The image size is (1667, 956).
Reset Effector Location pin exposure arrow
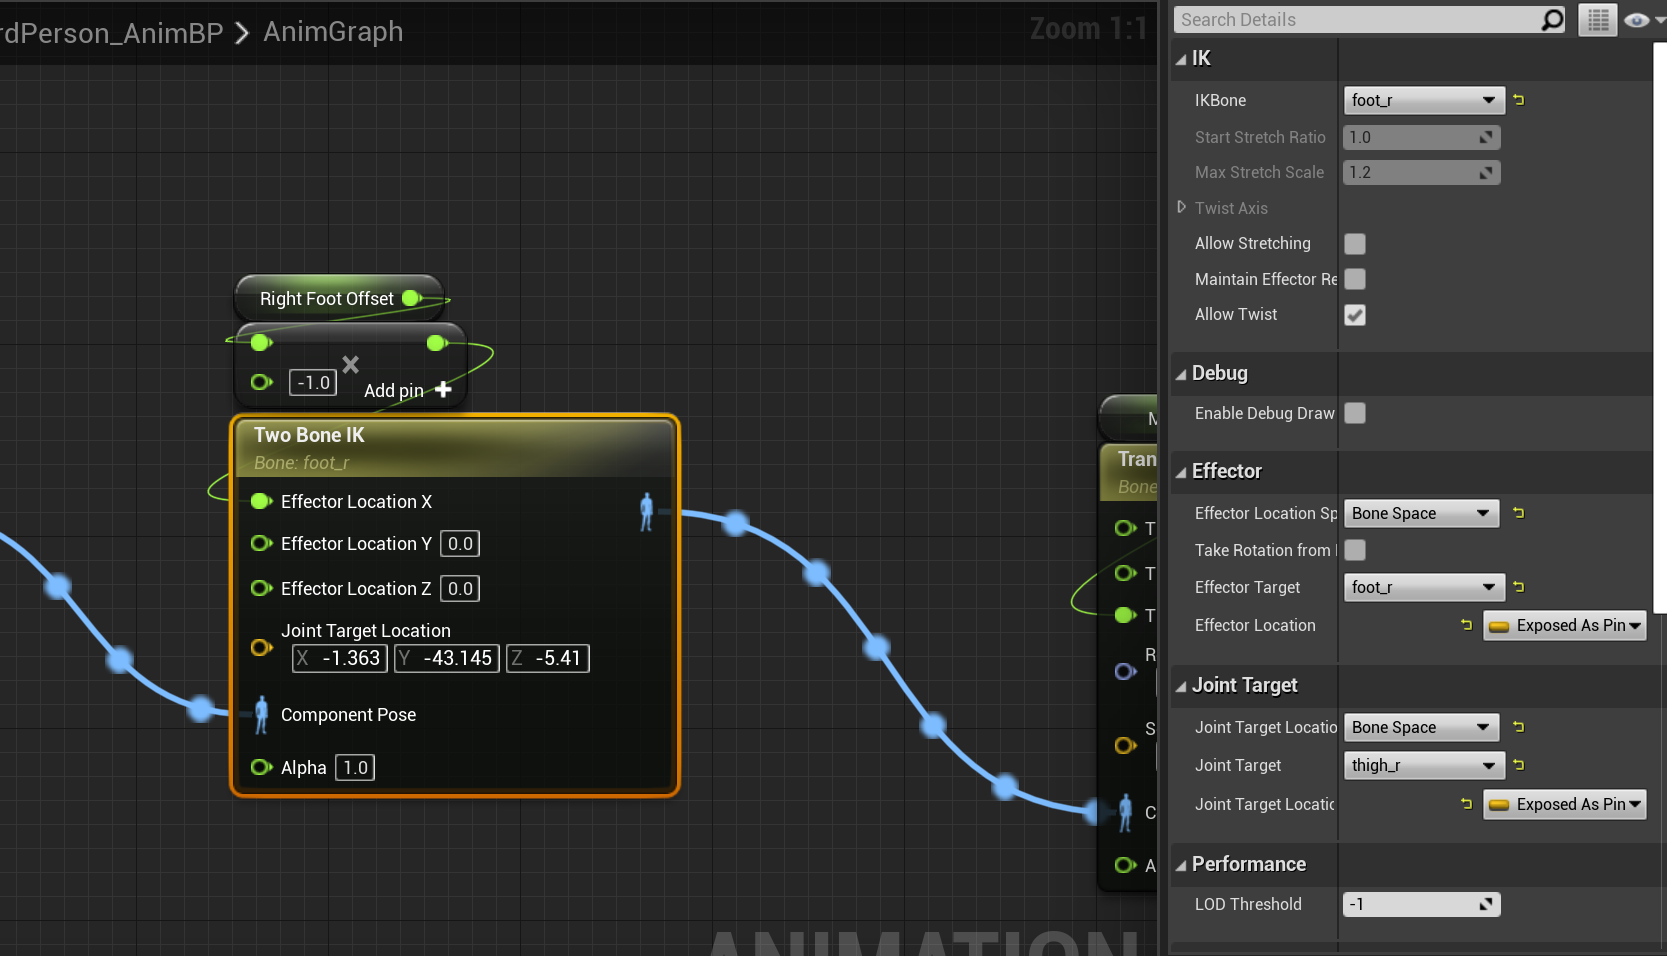pyautogui.click(x=1467, y=625)
